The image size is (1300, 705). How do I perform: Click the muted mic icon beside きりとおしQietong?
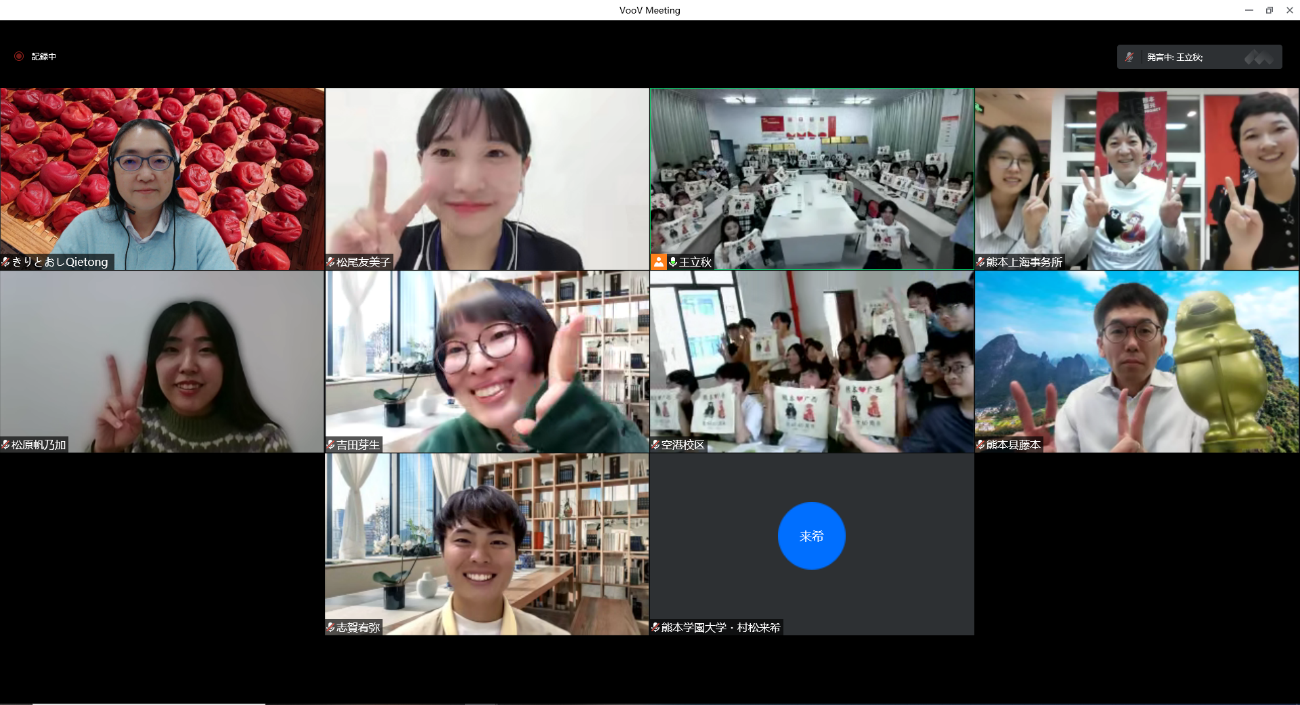[6, 263]
